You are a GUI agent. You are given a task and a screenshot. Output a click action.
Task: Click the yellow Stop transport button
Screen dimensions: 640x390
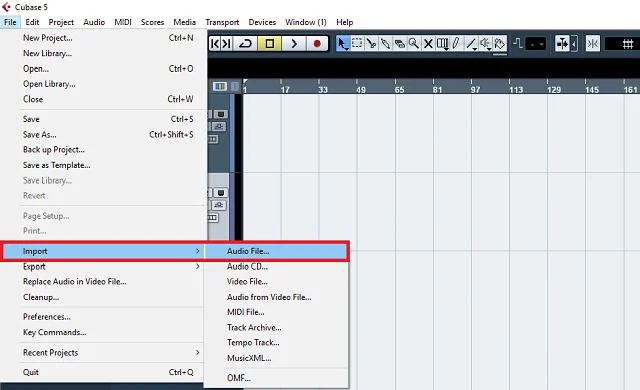click(x=269, y=44)
